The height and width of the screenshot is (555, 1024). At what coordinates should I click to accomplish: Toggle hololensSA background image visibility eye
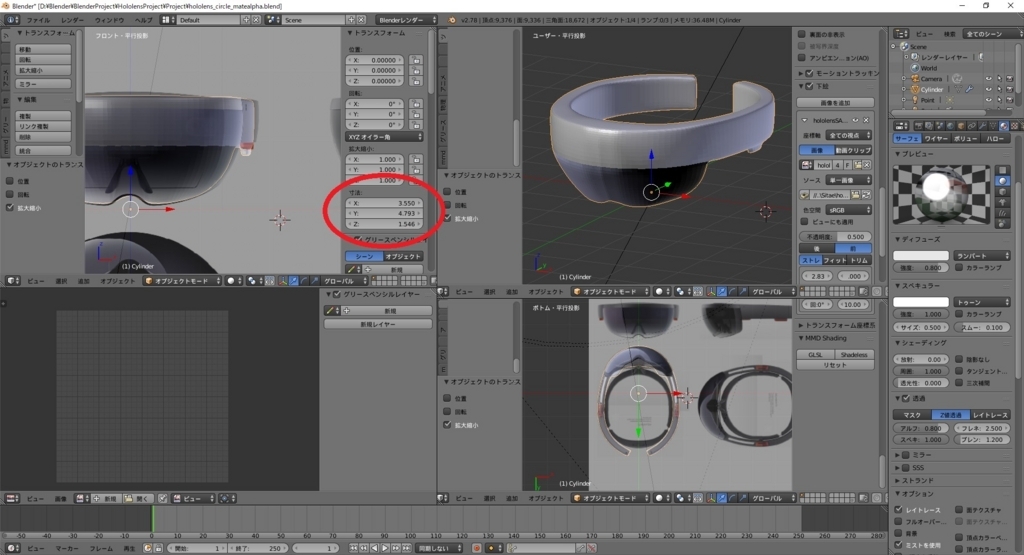856,120
